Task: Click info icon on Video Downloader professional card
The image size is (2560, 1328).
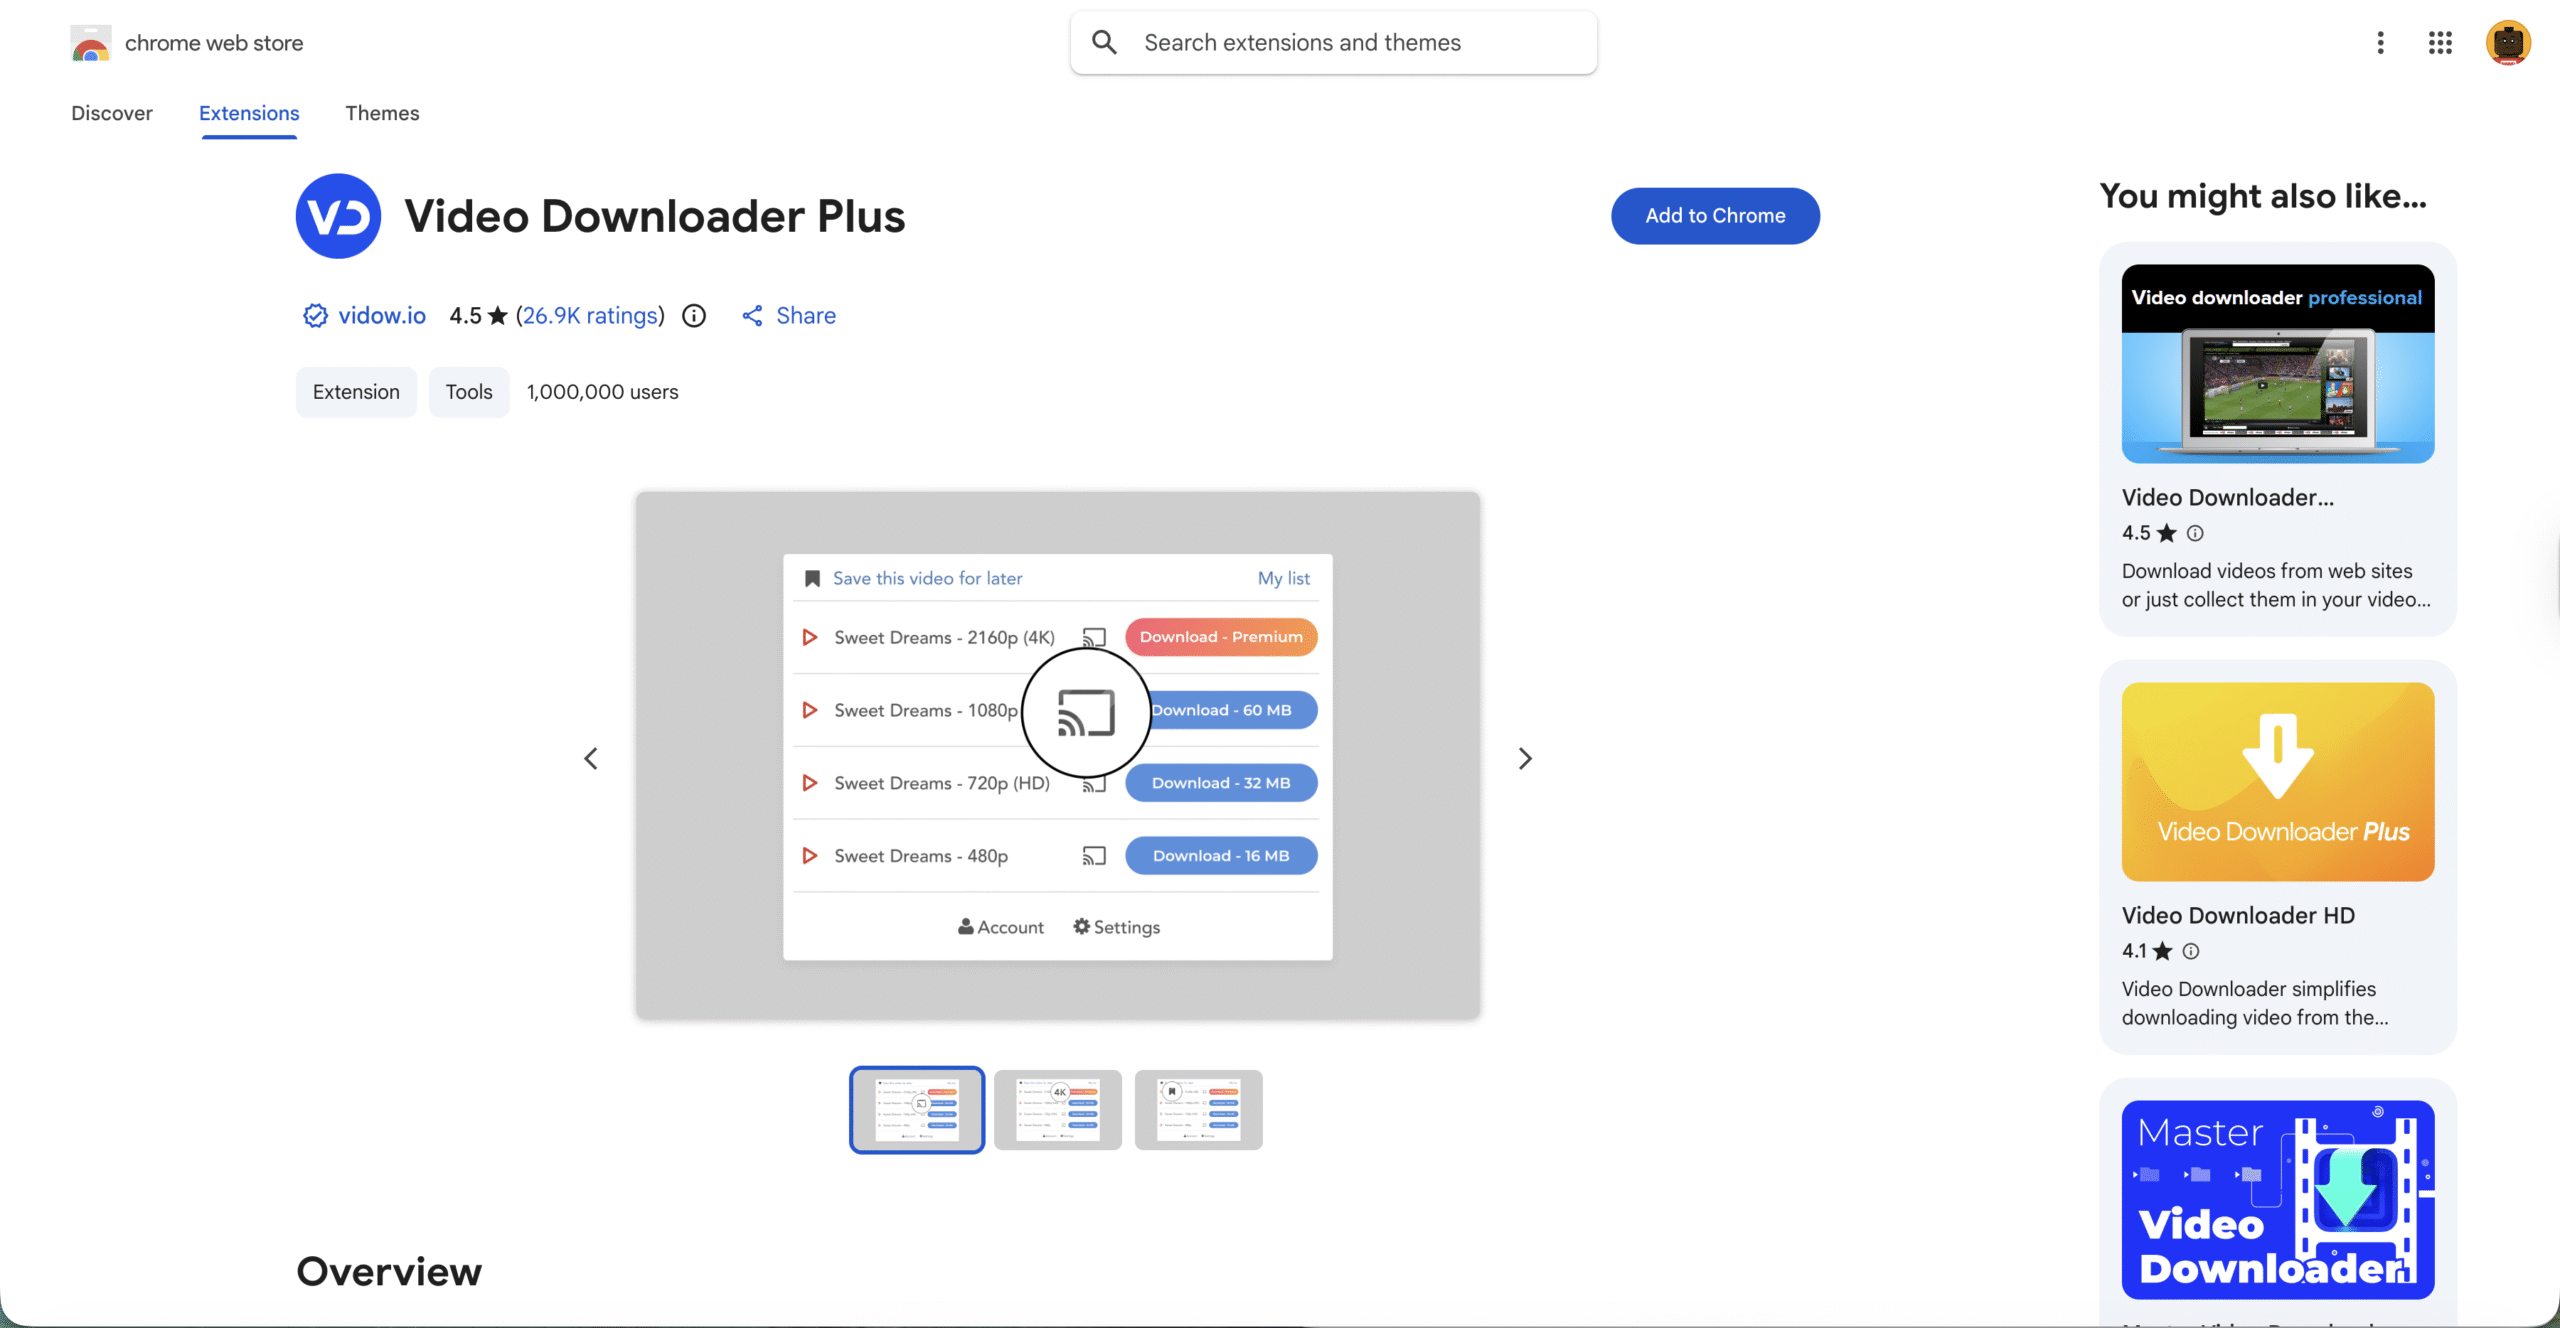Action: pyautogui.click(x=2195, y=533)
